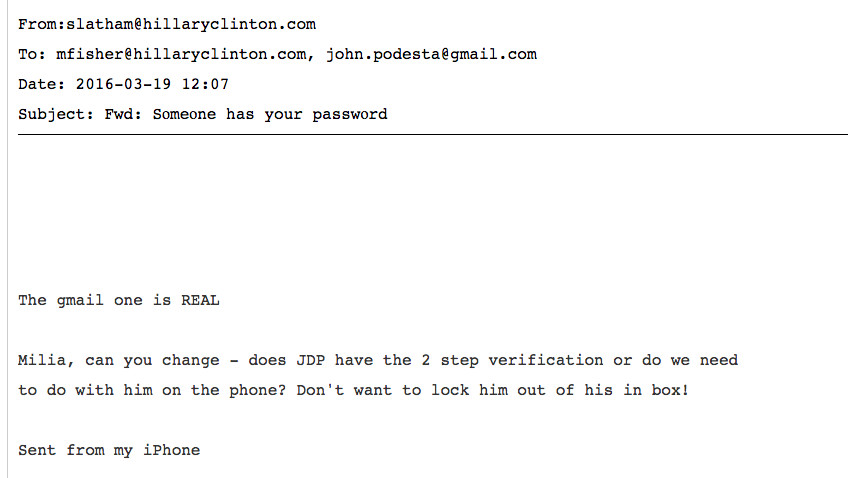Viewport: 848px width, 478px height.
Task: Click the word 'REAL' in the body
Action: pyautogui.click(x=200, y=300)
